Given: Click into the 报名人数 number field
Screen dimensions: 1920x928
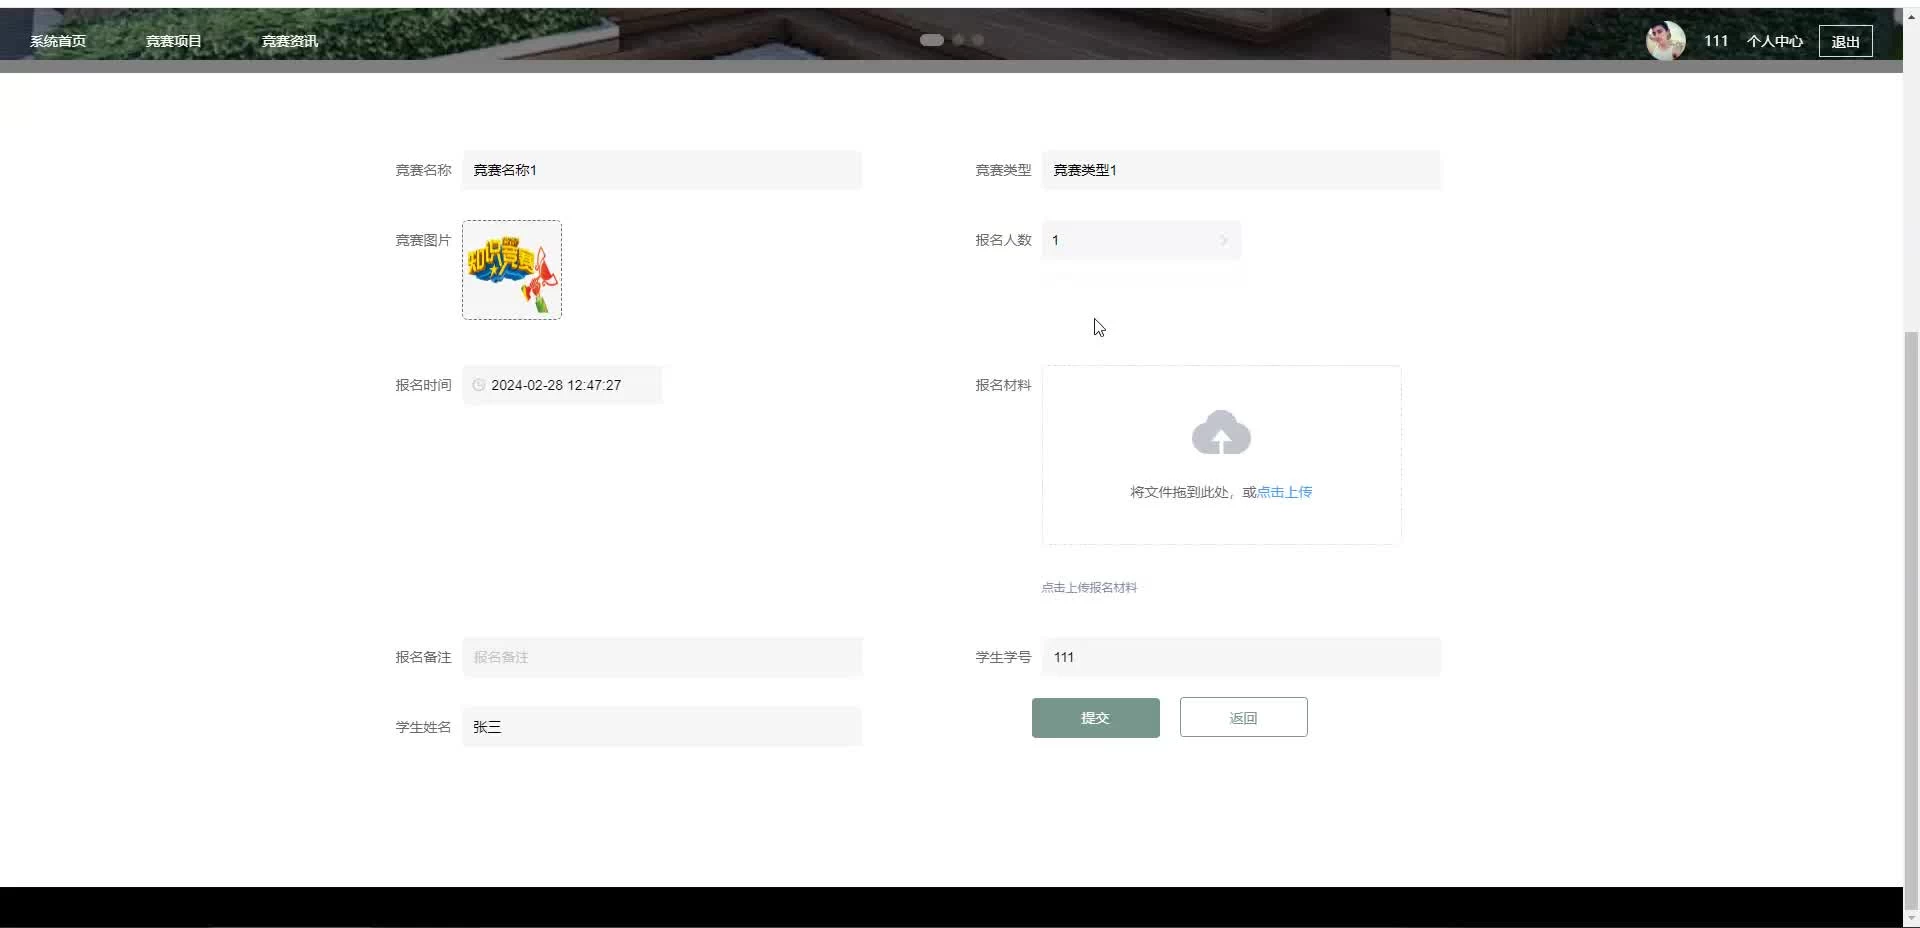Looking at the screenshot, I should [x=1141, y=240].
